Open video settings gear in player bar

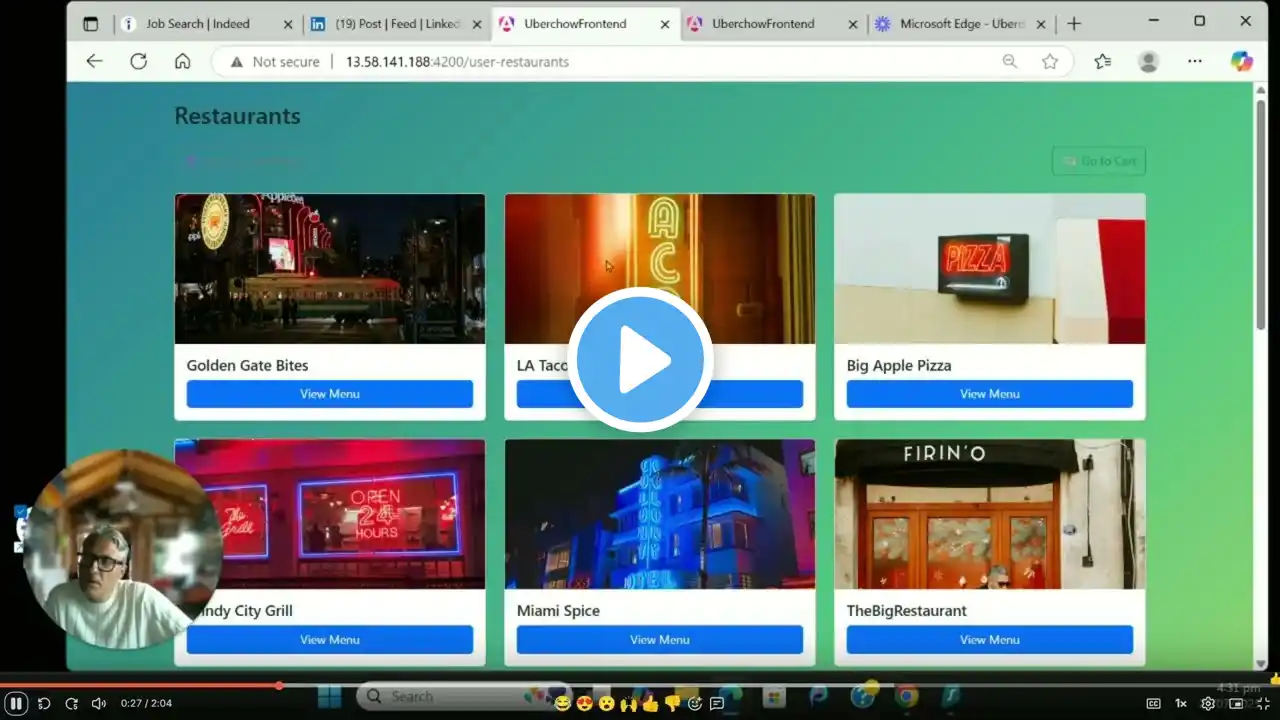click(x=1208, y=703)
